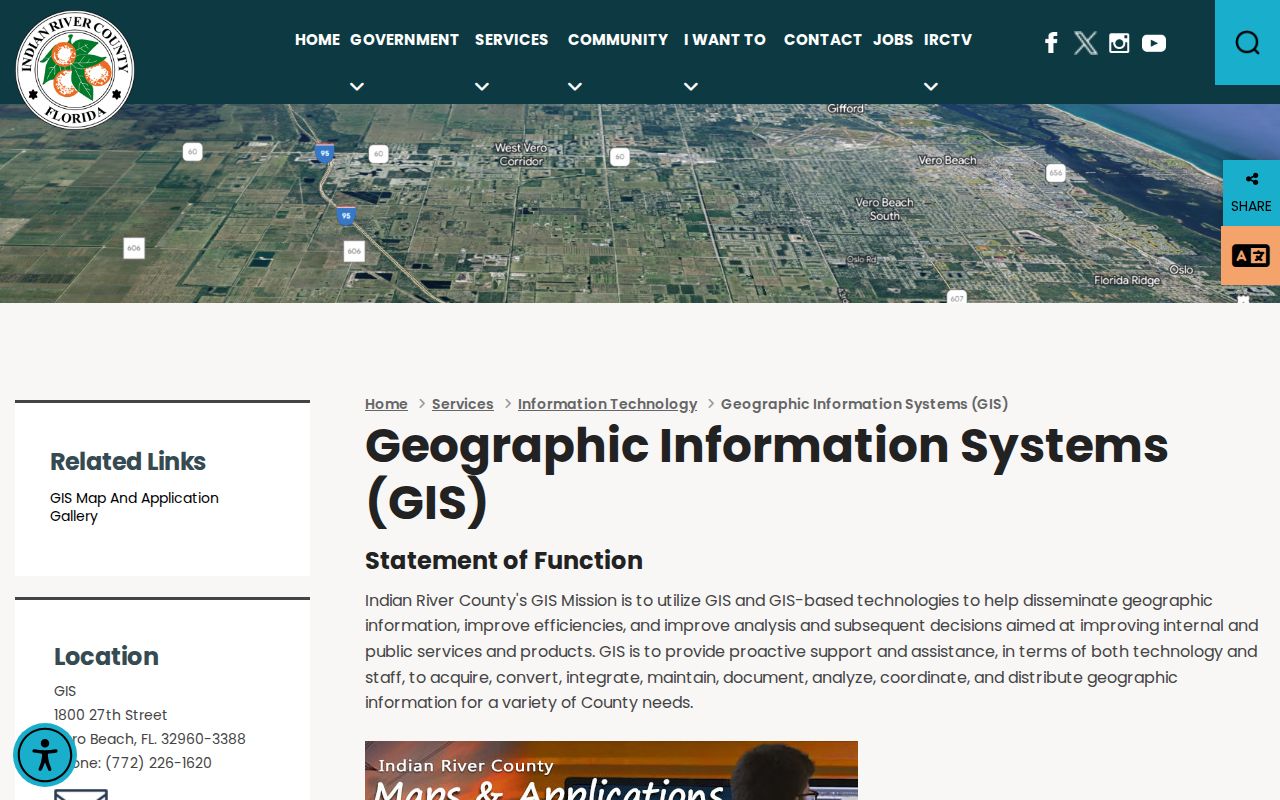Click the Share icon button
Viewport: 1280px width, 800px height.
click(1251, 192)
